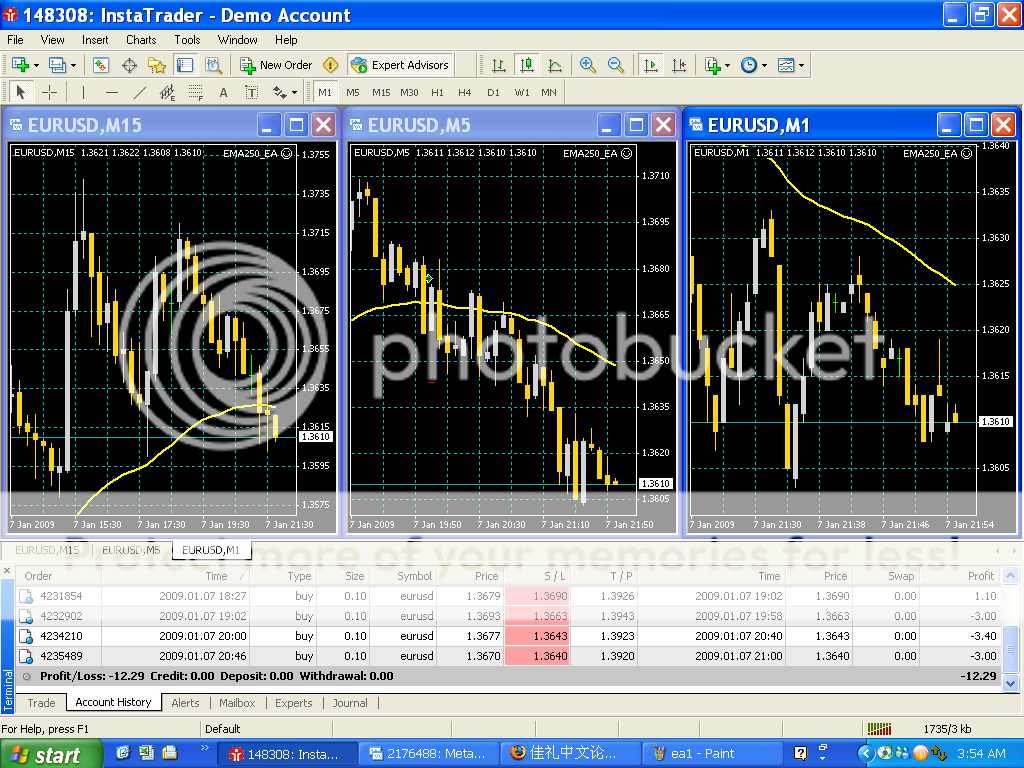Open the Windows start menu
The image size is (1024, 768).
pyautogui.click(x=52, y=754)
